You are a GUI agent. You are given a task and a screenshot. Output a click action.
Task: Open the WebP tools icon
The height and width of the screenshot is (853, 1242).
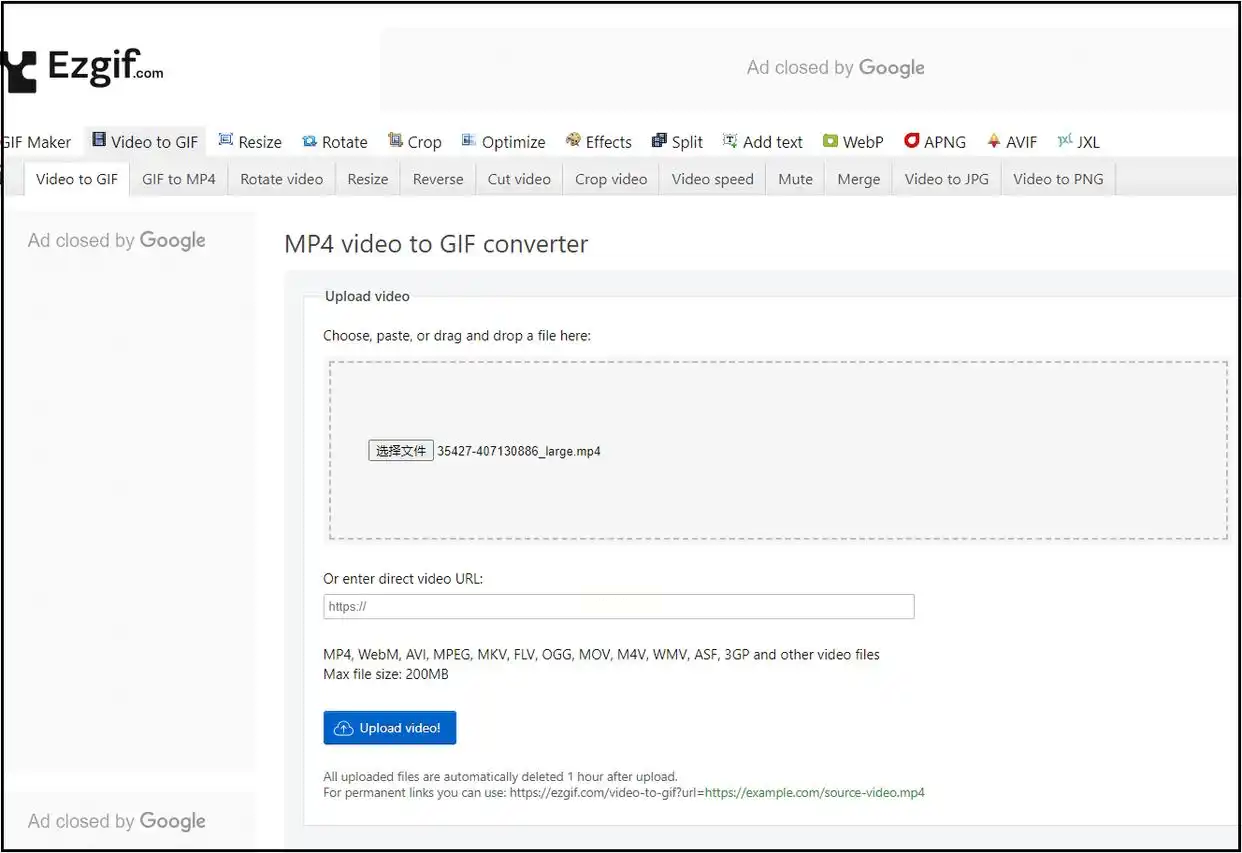click(830, 141)
